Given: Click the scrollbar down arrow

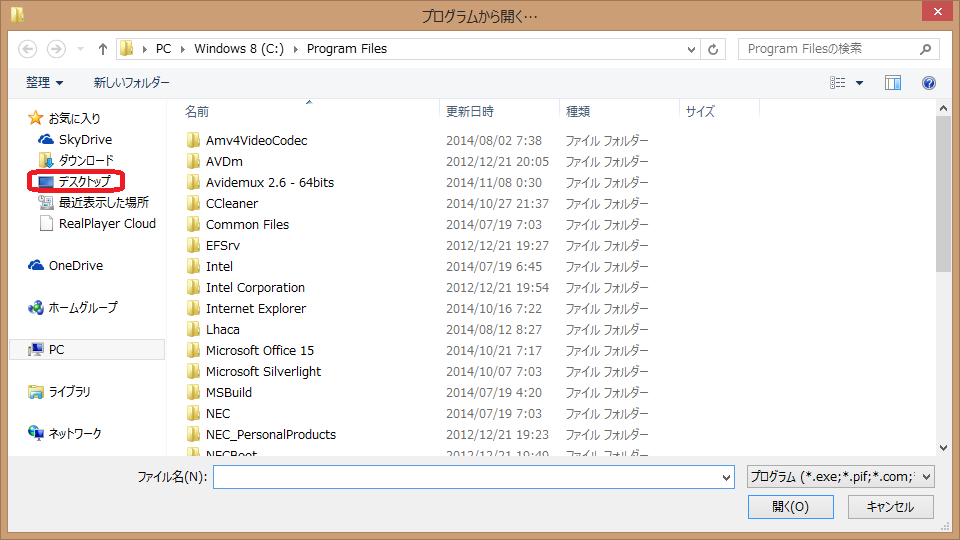Looking at the screenshot, I should coord(943,448).
